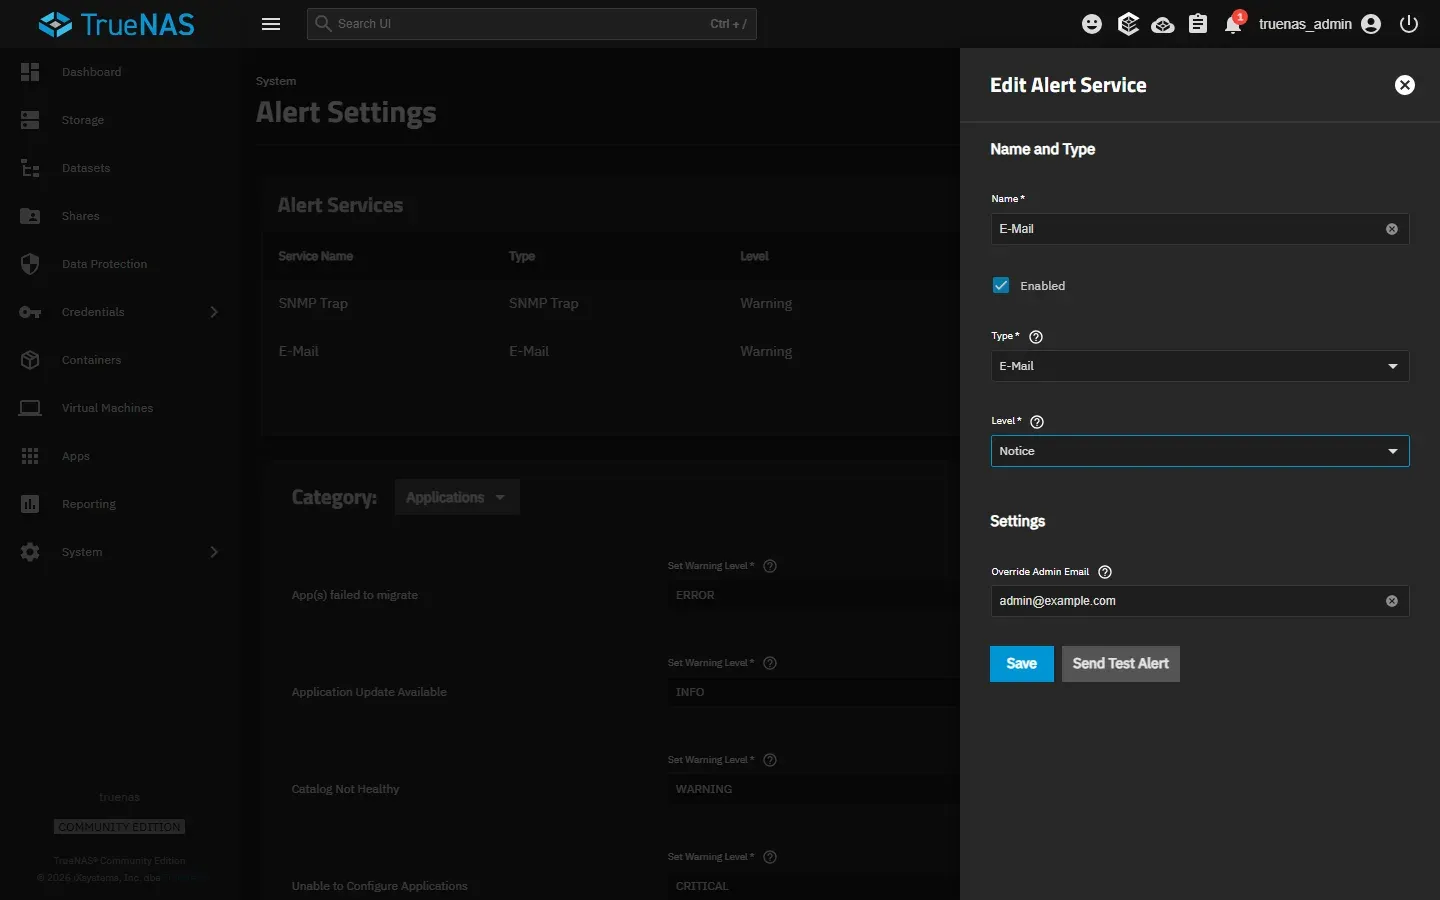Open Apps in the sidebar
This screenshot has width=1440, height=900.
point(120,456)
